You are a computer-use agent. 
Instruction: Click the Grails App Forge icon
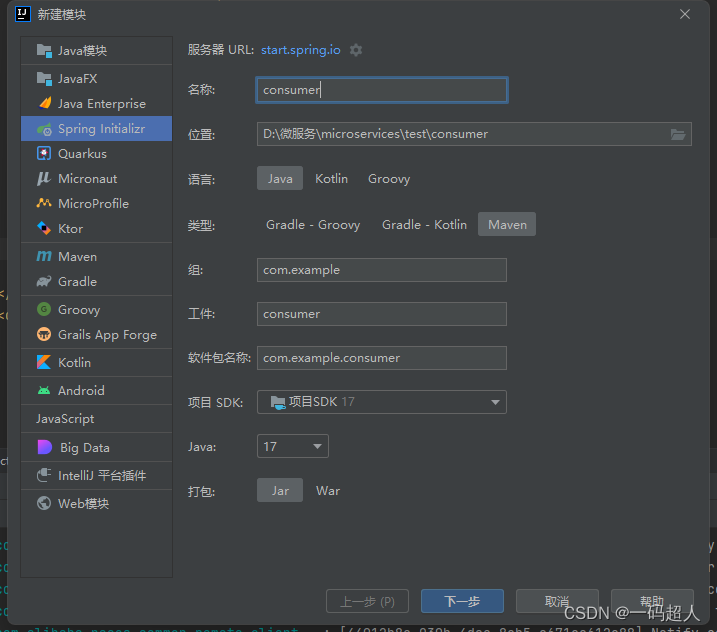[x=44, y=334]
